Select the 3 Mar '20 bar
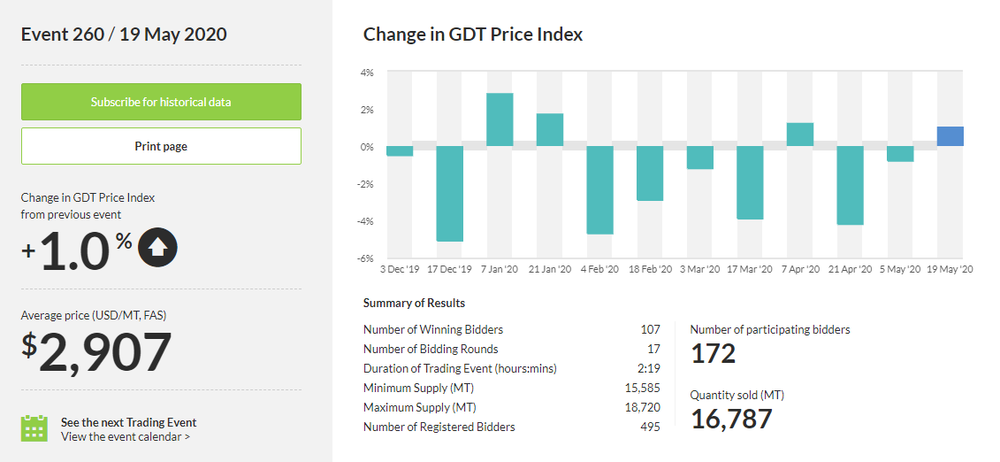 [x=700, y=157]
